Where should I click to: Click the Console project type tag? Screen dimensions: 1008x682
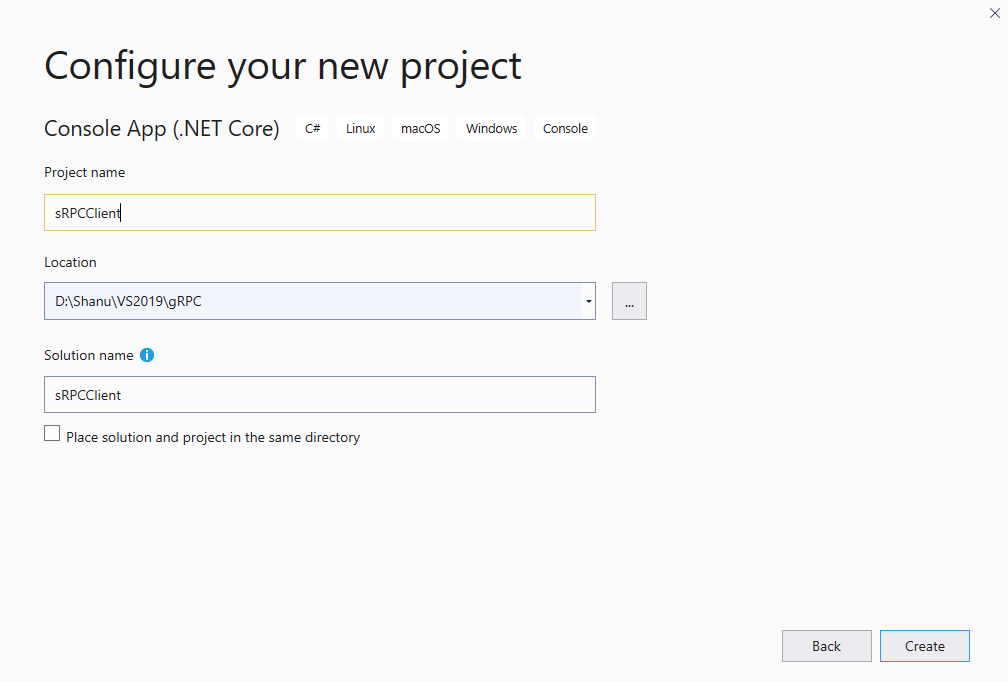(x=565, y=129)
